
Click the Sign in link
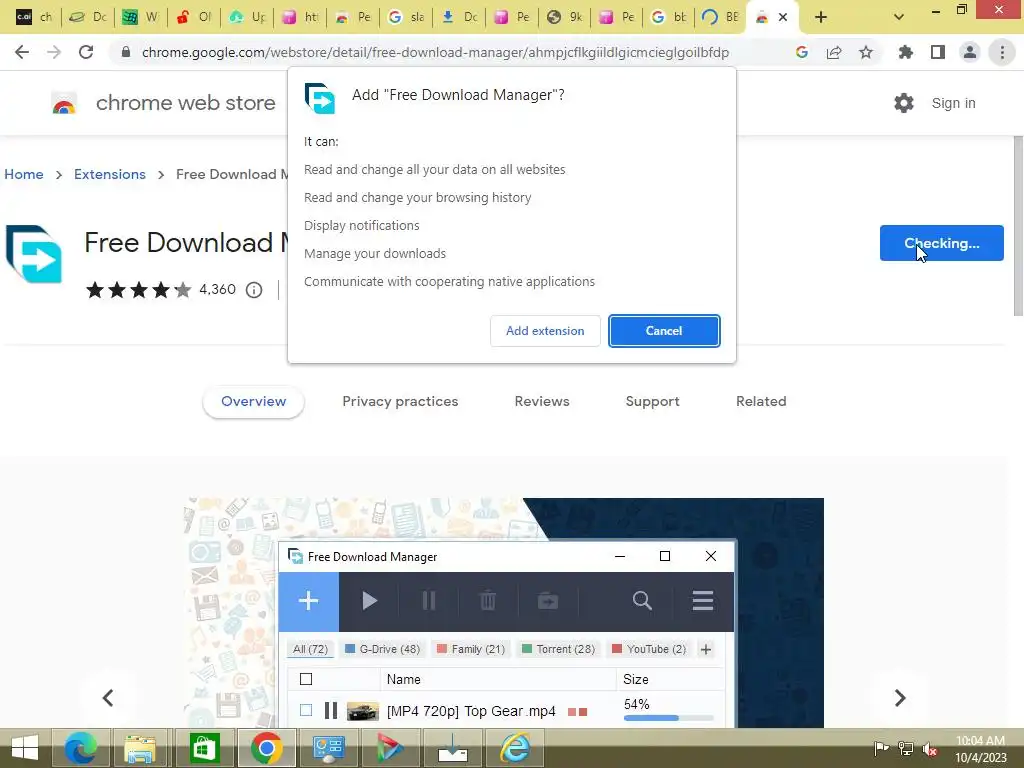953,103
